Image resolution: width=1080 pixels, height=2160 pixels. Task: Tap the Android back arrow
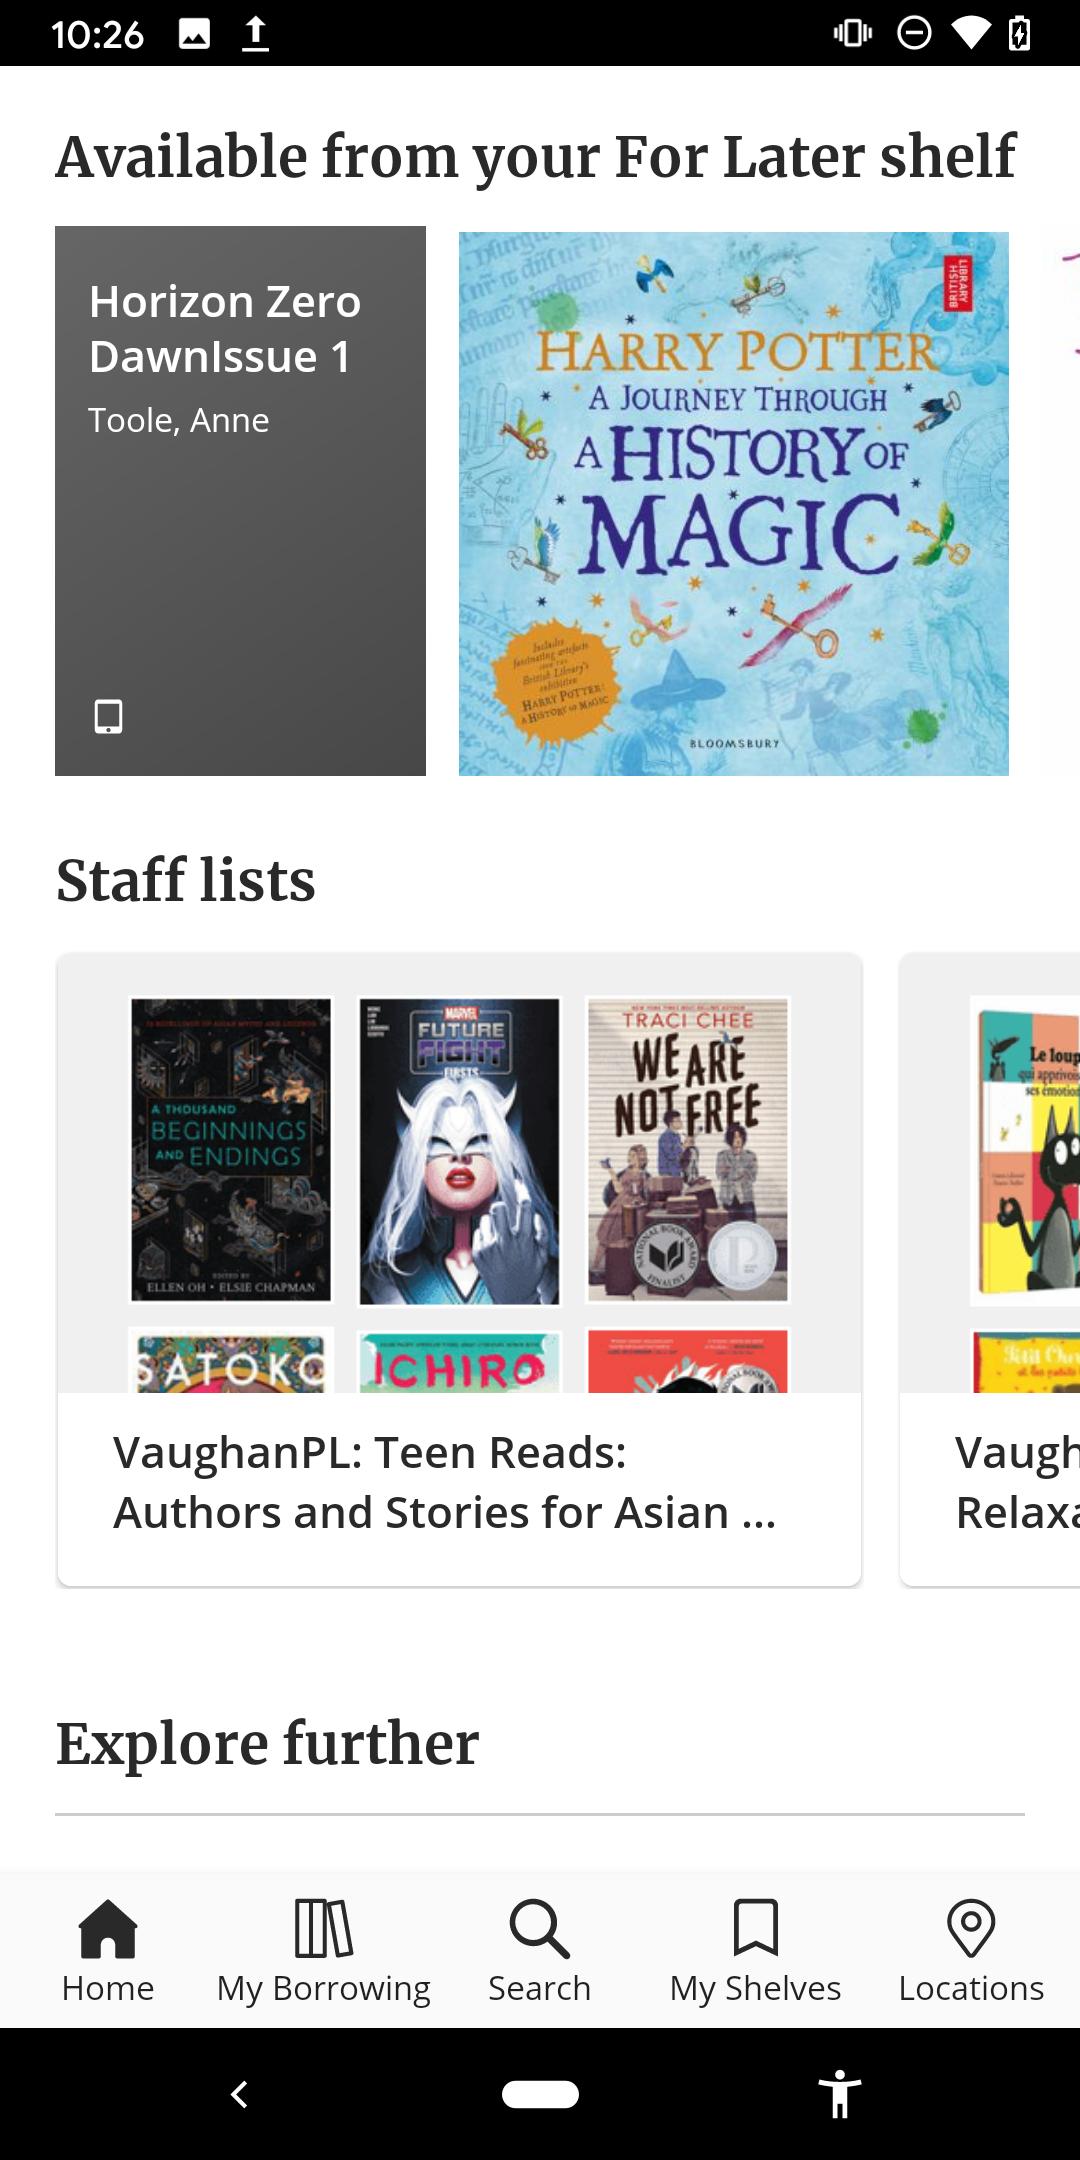click(x=239, y=2094)
